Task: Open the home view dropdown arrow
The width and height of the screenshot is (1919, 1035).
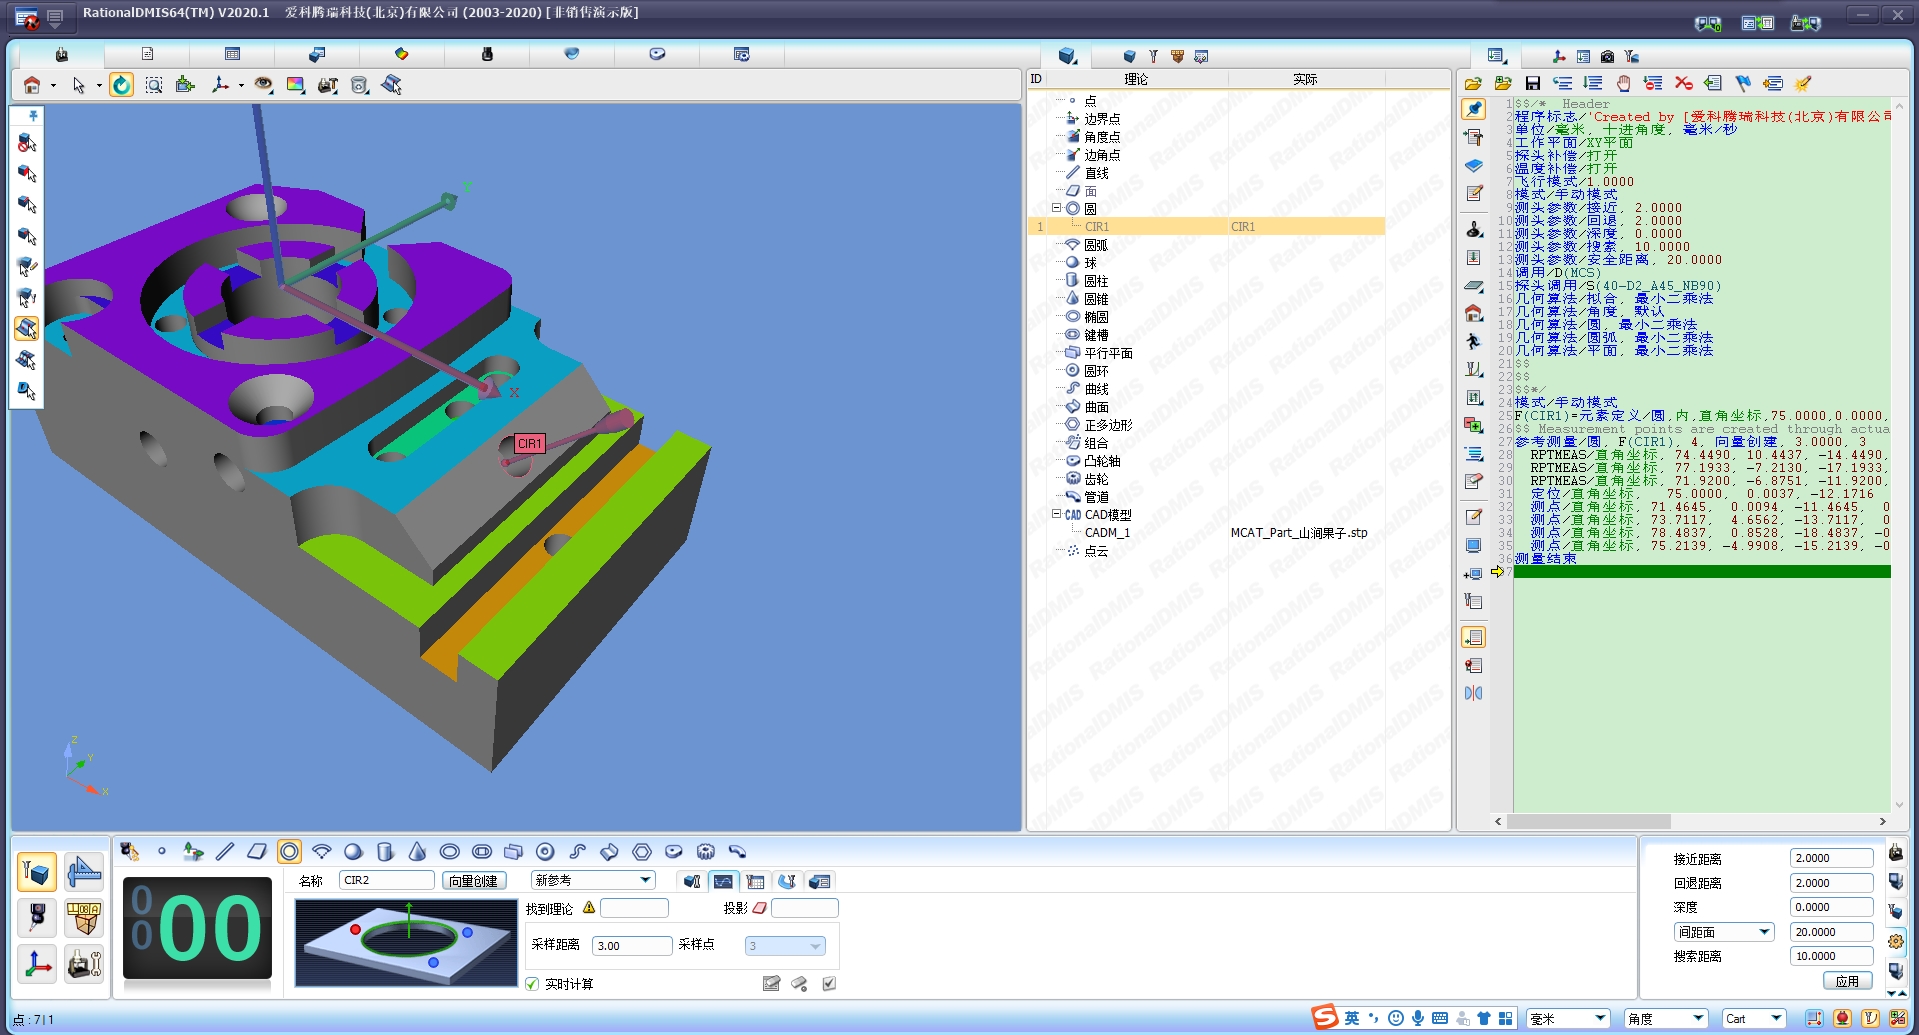Action: click(53, 86)
